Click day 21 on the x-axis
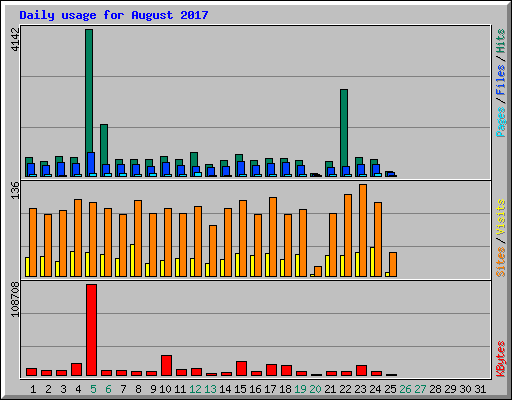Image resolution: width=512 pixels, height=400 pixels. tap(330, 389)
